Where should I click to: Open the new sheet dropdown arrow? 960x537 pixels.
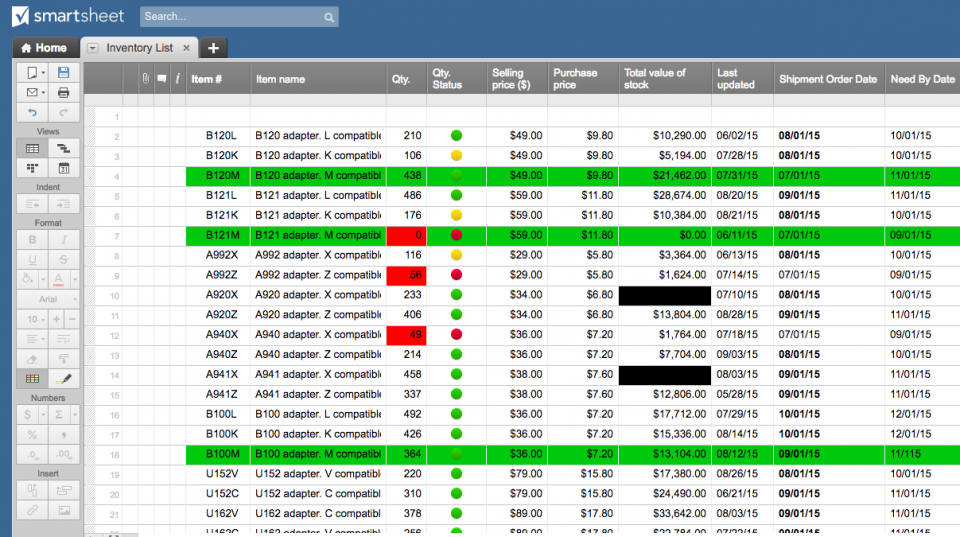click(43, 73)
